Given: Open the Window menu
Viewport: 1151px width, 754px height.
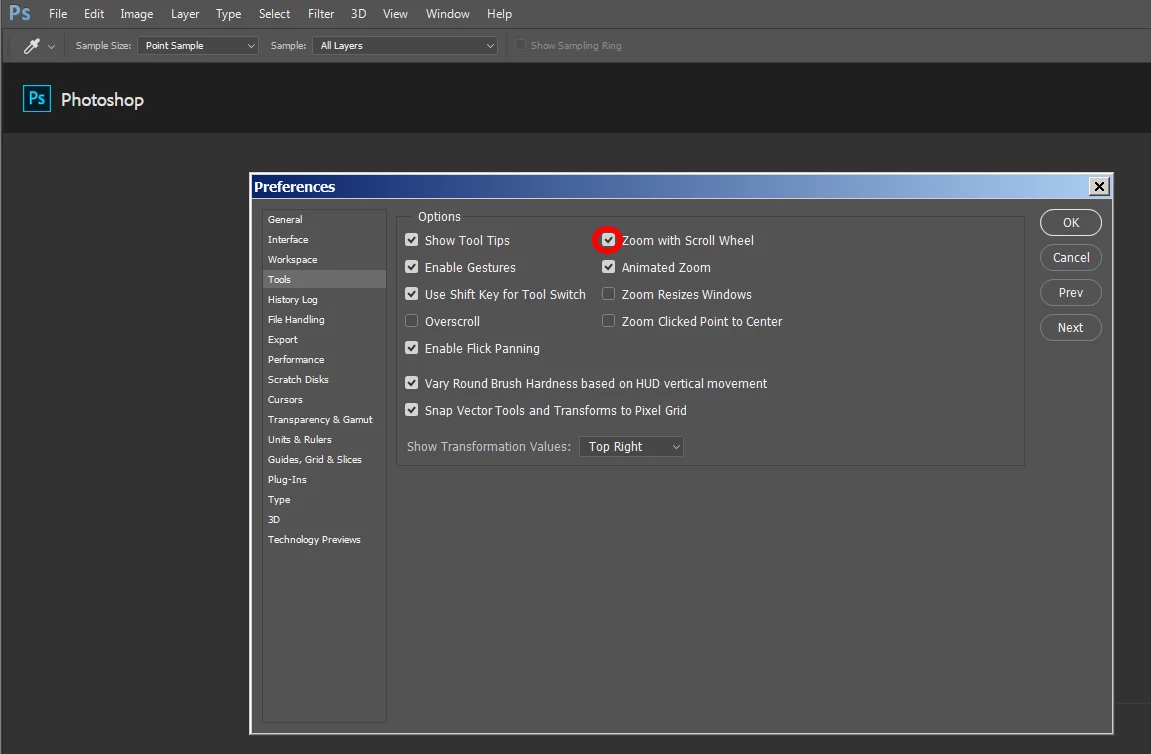Looking at the screenshot, I should click(x=448, y=13).
